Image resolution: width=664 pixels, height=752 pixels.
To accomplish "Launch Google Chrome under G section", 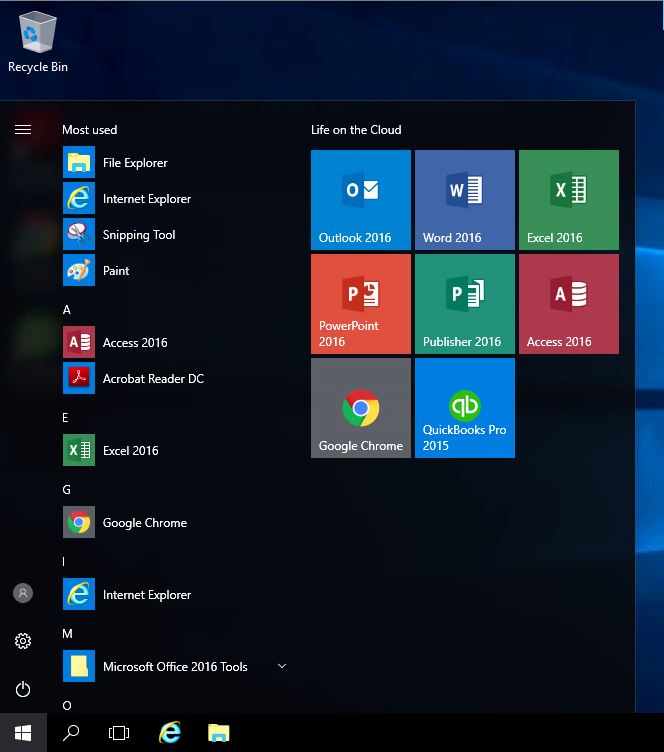I will 175,522.
